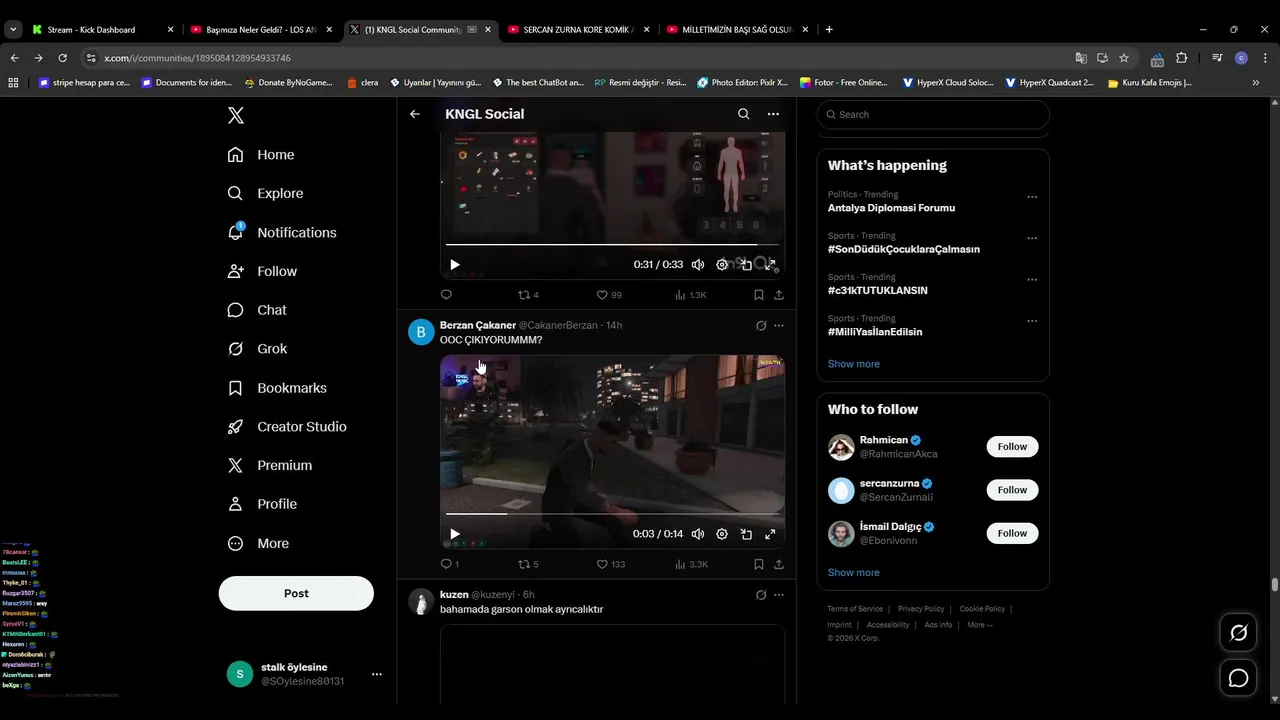Open settings gear on 0:31 video
The width and height of the screenshot is (1280, 720).
tap(722, 265)
